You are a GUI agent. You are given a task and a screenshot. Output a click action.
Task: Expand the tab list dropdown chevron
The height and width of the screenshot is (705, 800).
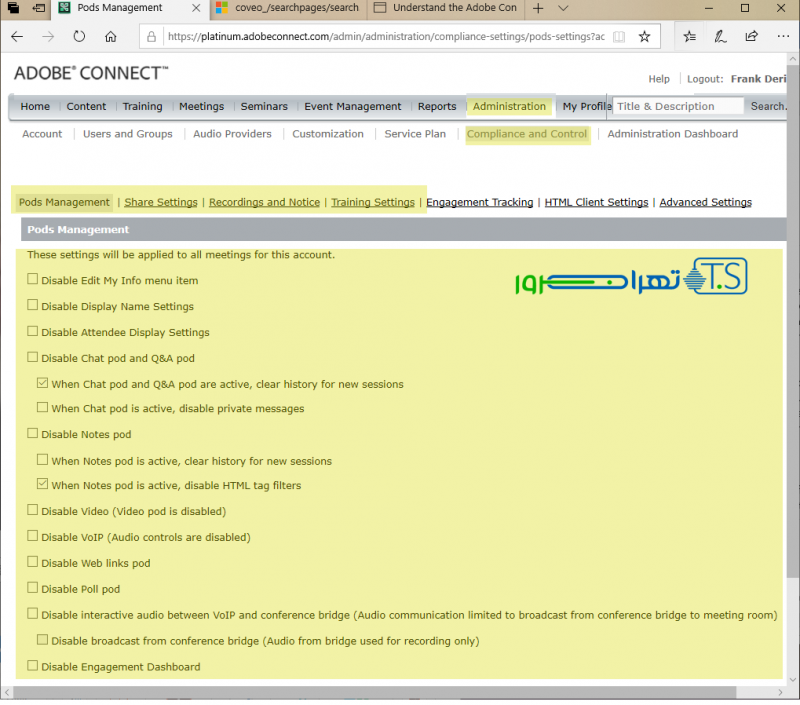point(563,8)
